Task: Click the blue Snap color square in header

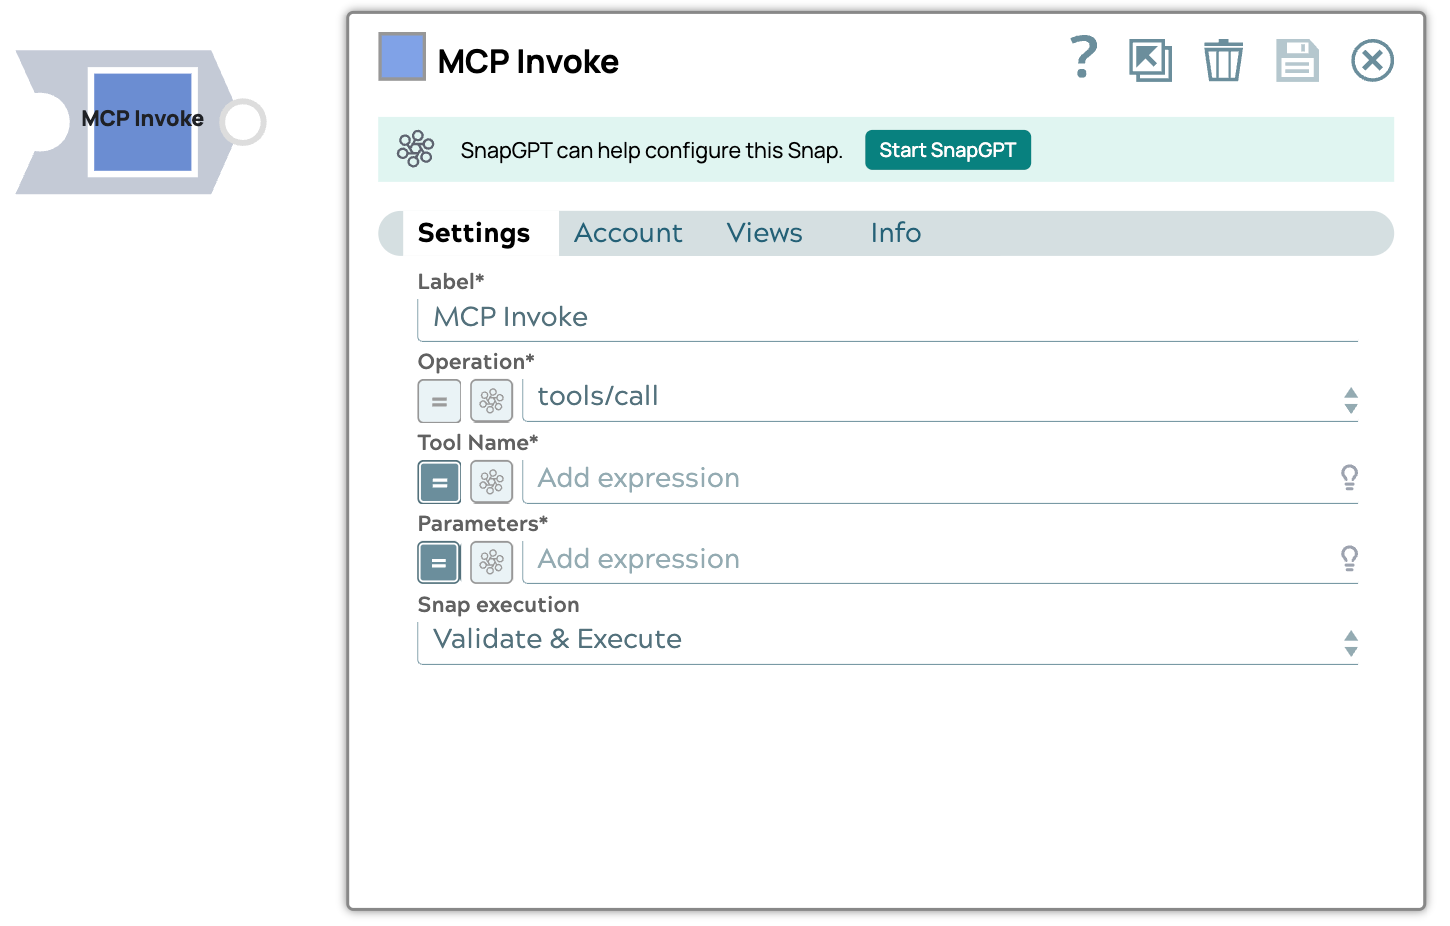Action: coord(402,57)
